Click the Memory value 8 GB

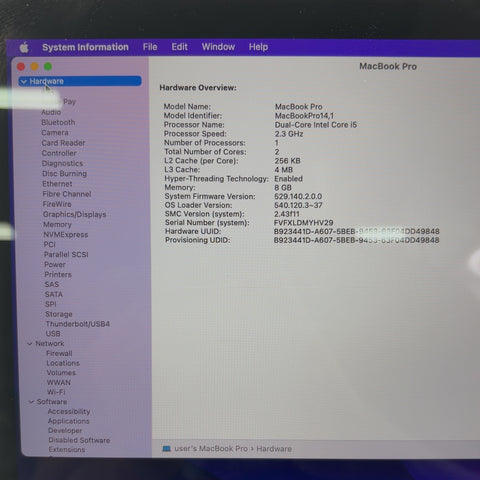(x=283, y=188)
